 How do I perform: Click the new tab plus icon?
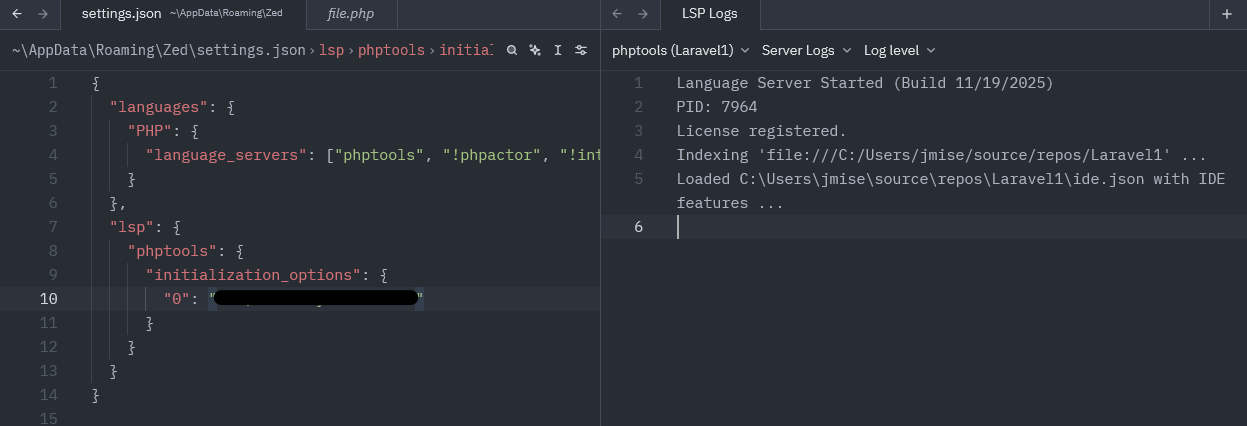(x=1227, y=14)
